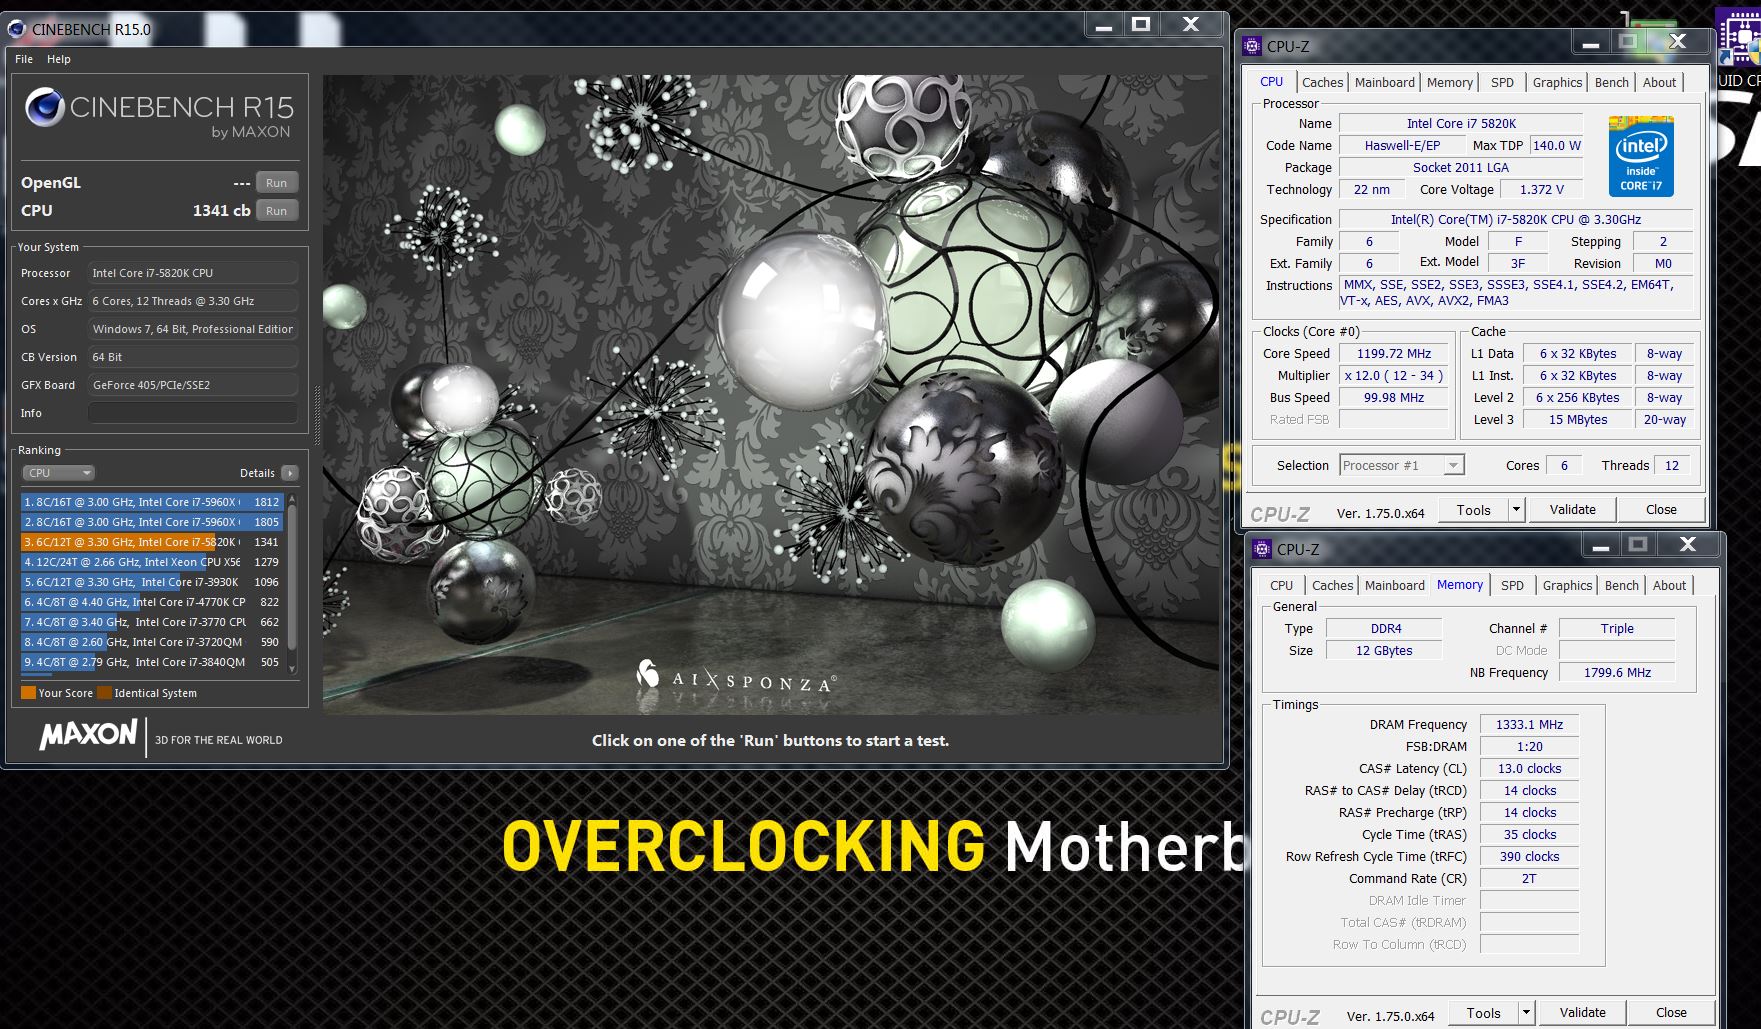
Task: Open the Processor #1 selection dropdown
Action: [1402, 465]
